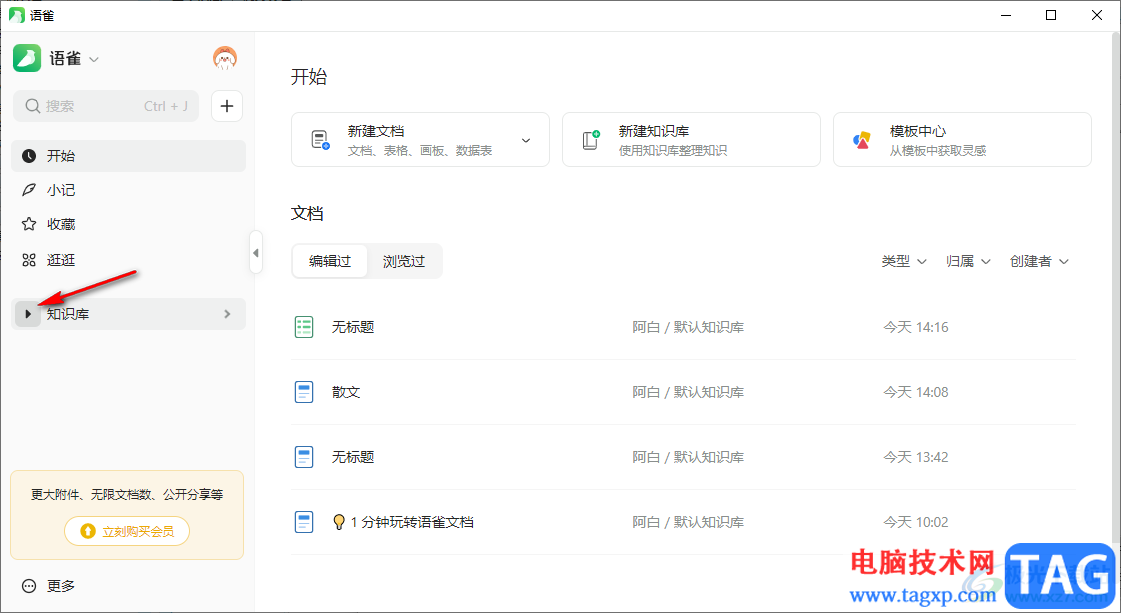Click the document icon of 无标题 13:42

[304, 457]
